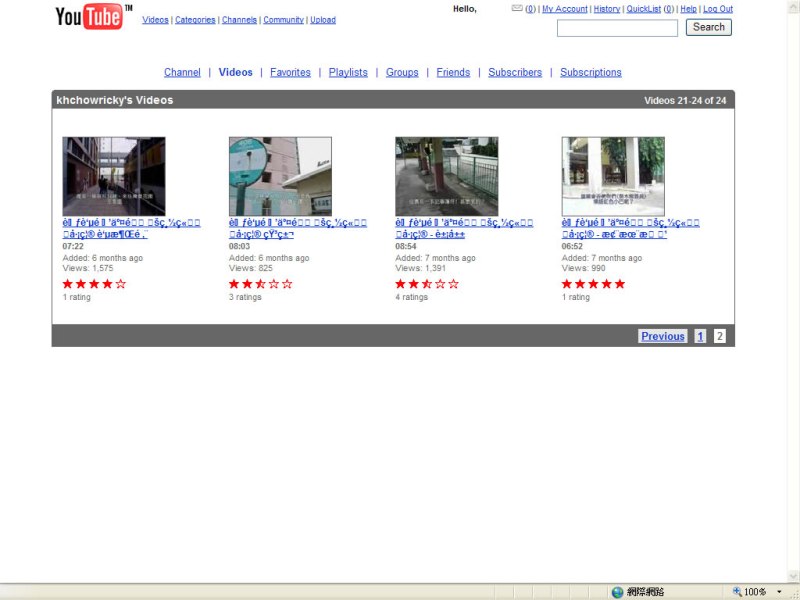Viewport: 800px width, 600px height.
Task: Click the inbox count (0) link
Action: pos(531,9)
